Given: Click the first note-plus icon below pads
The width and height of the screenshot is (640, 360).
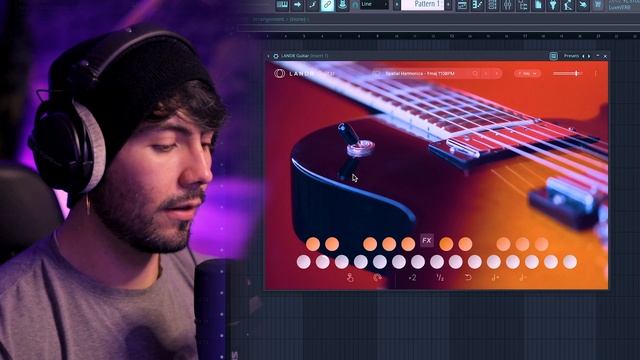Looking at the screenshot, I should [496, 278].
